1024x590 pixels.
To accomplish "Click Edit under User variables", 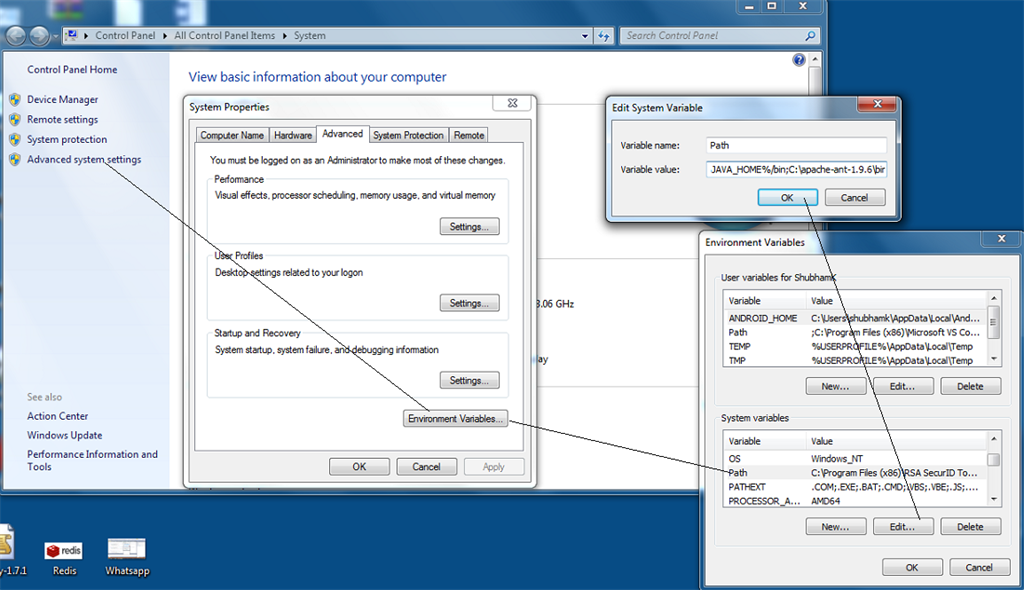I will point(903,386).
